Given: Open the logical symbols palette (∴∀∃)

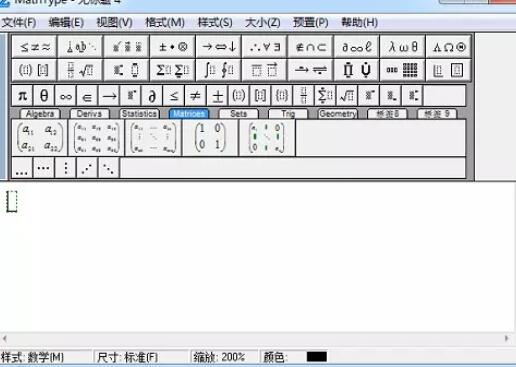Looking at the screenshot, I should click(265, 47).
